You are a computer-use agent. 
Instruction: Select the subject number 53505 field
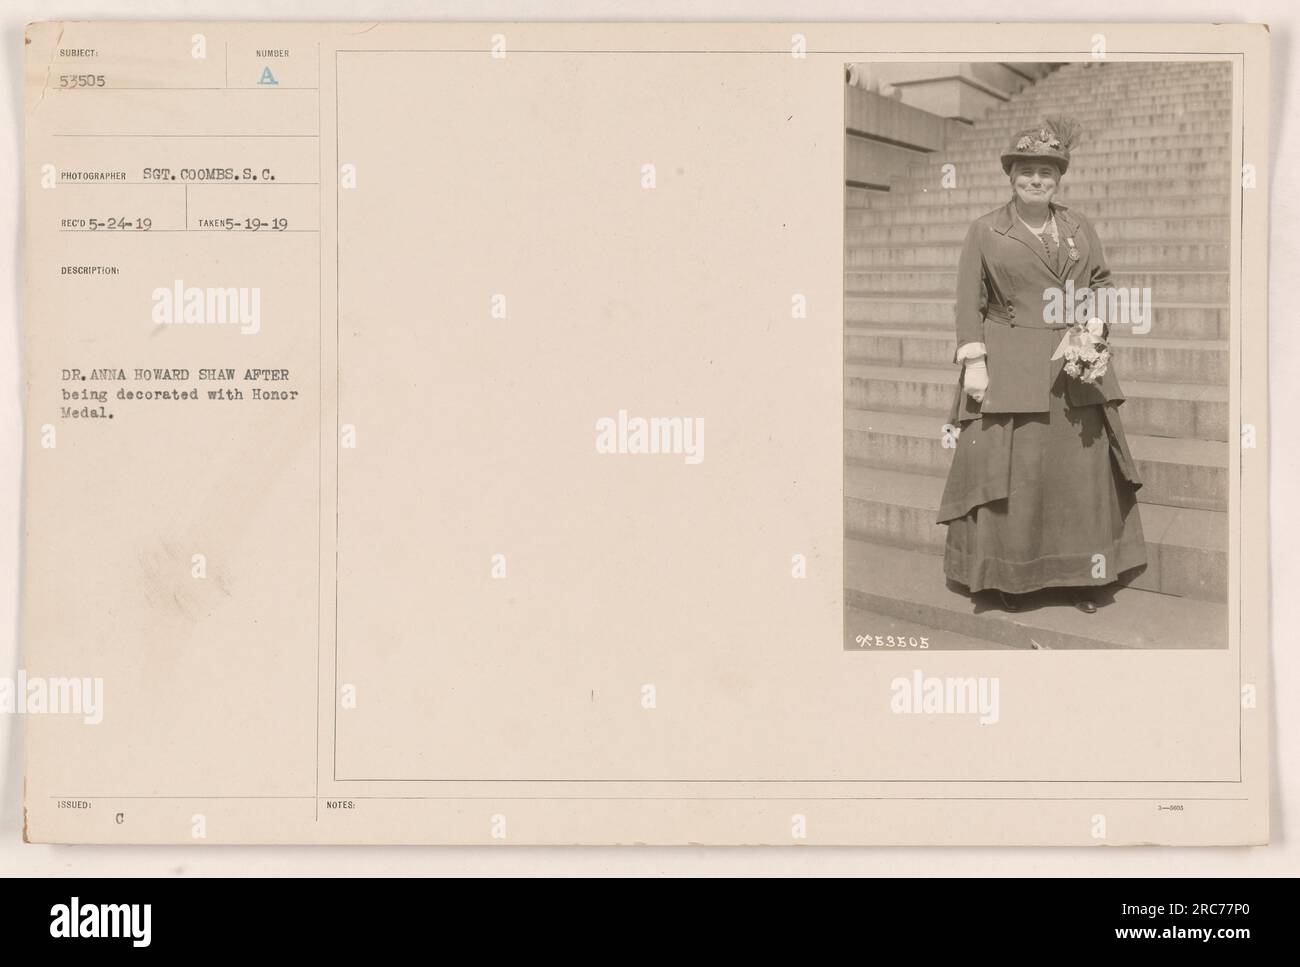[85, 84]
